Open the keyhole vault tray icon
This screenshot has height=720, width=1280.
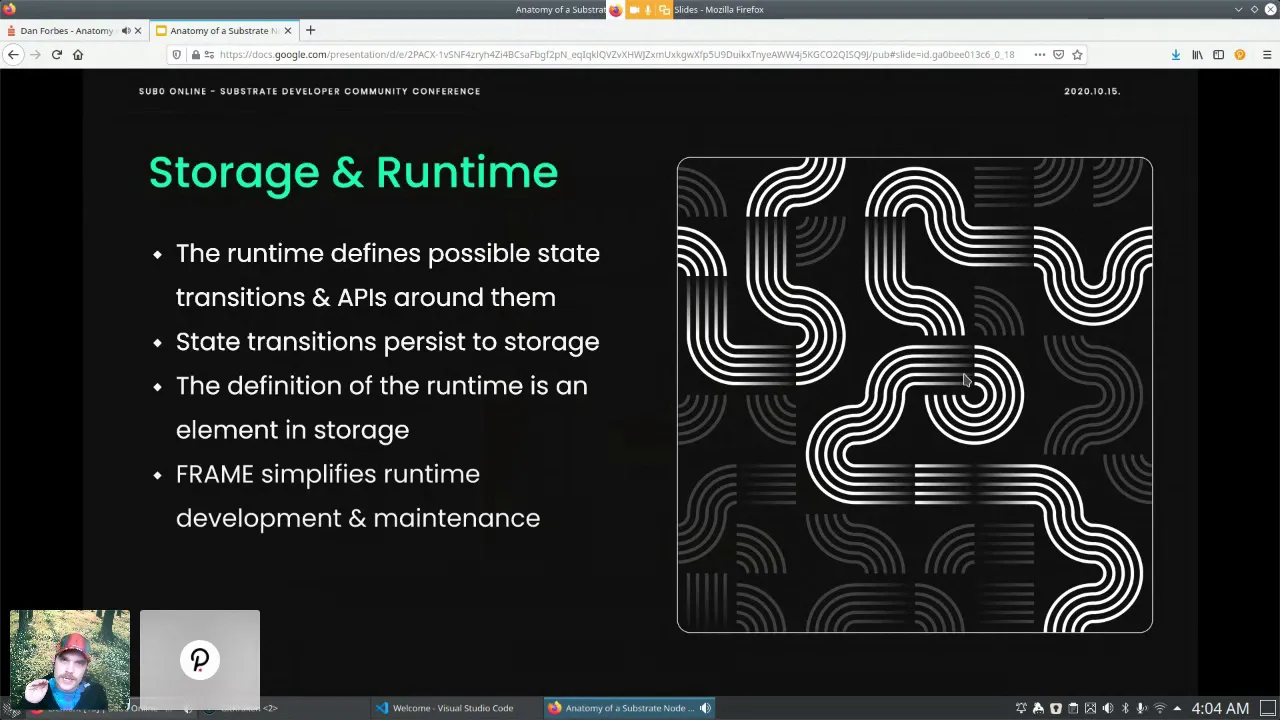1056,709
